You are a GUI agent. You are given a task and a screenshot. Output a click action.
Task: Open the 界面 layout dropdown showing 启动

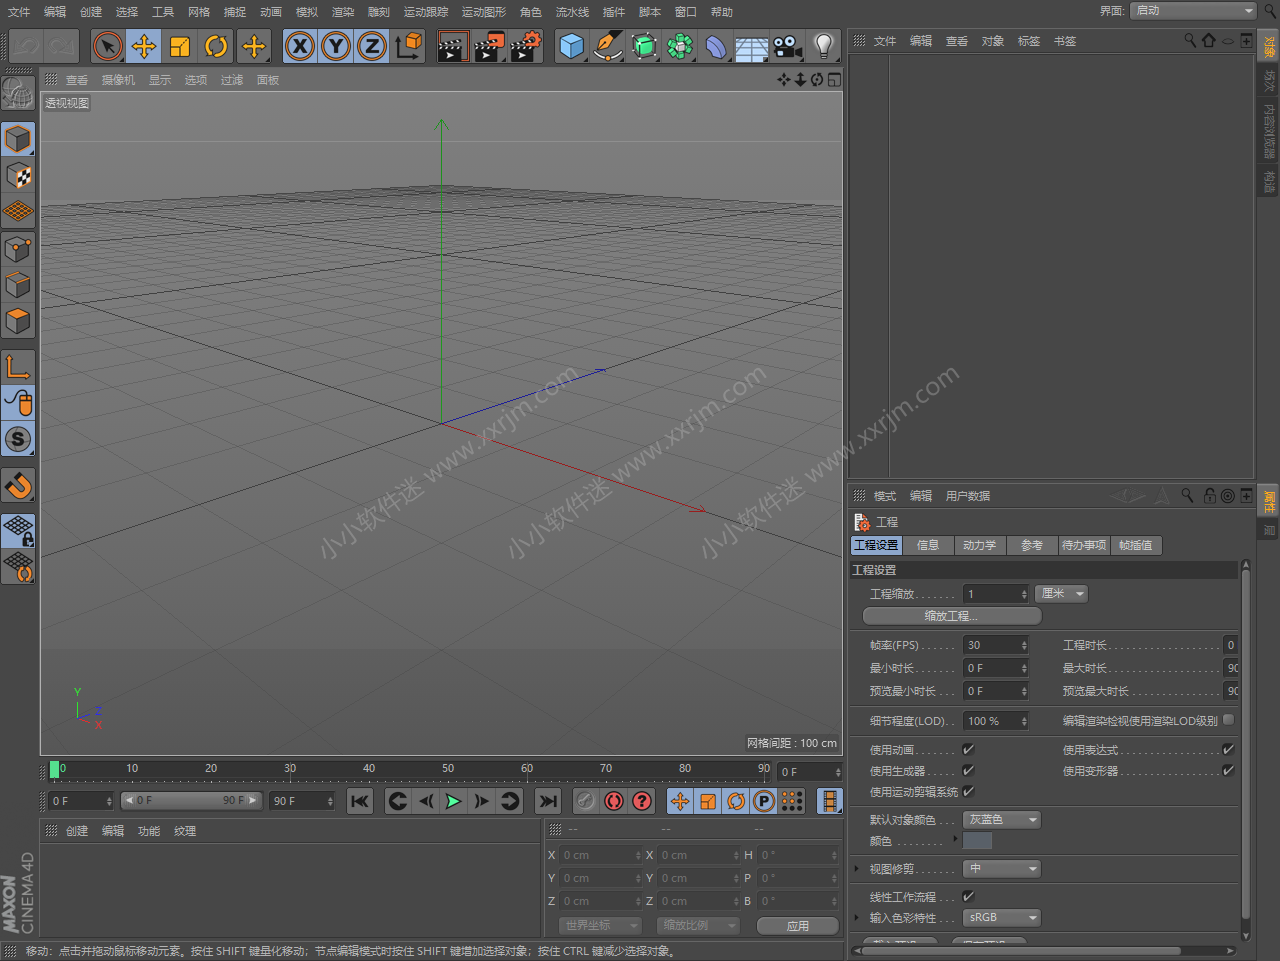pyautogui.click(x=1193, y=10)
